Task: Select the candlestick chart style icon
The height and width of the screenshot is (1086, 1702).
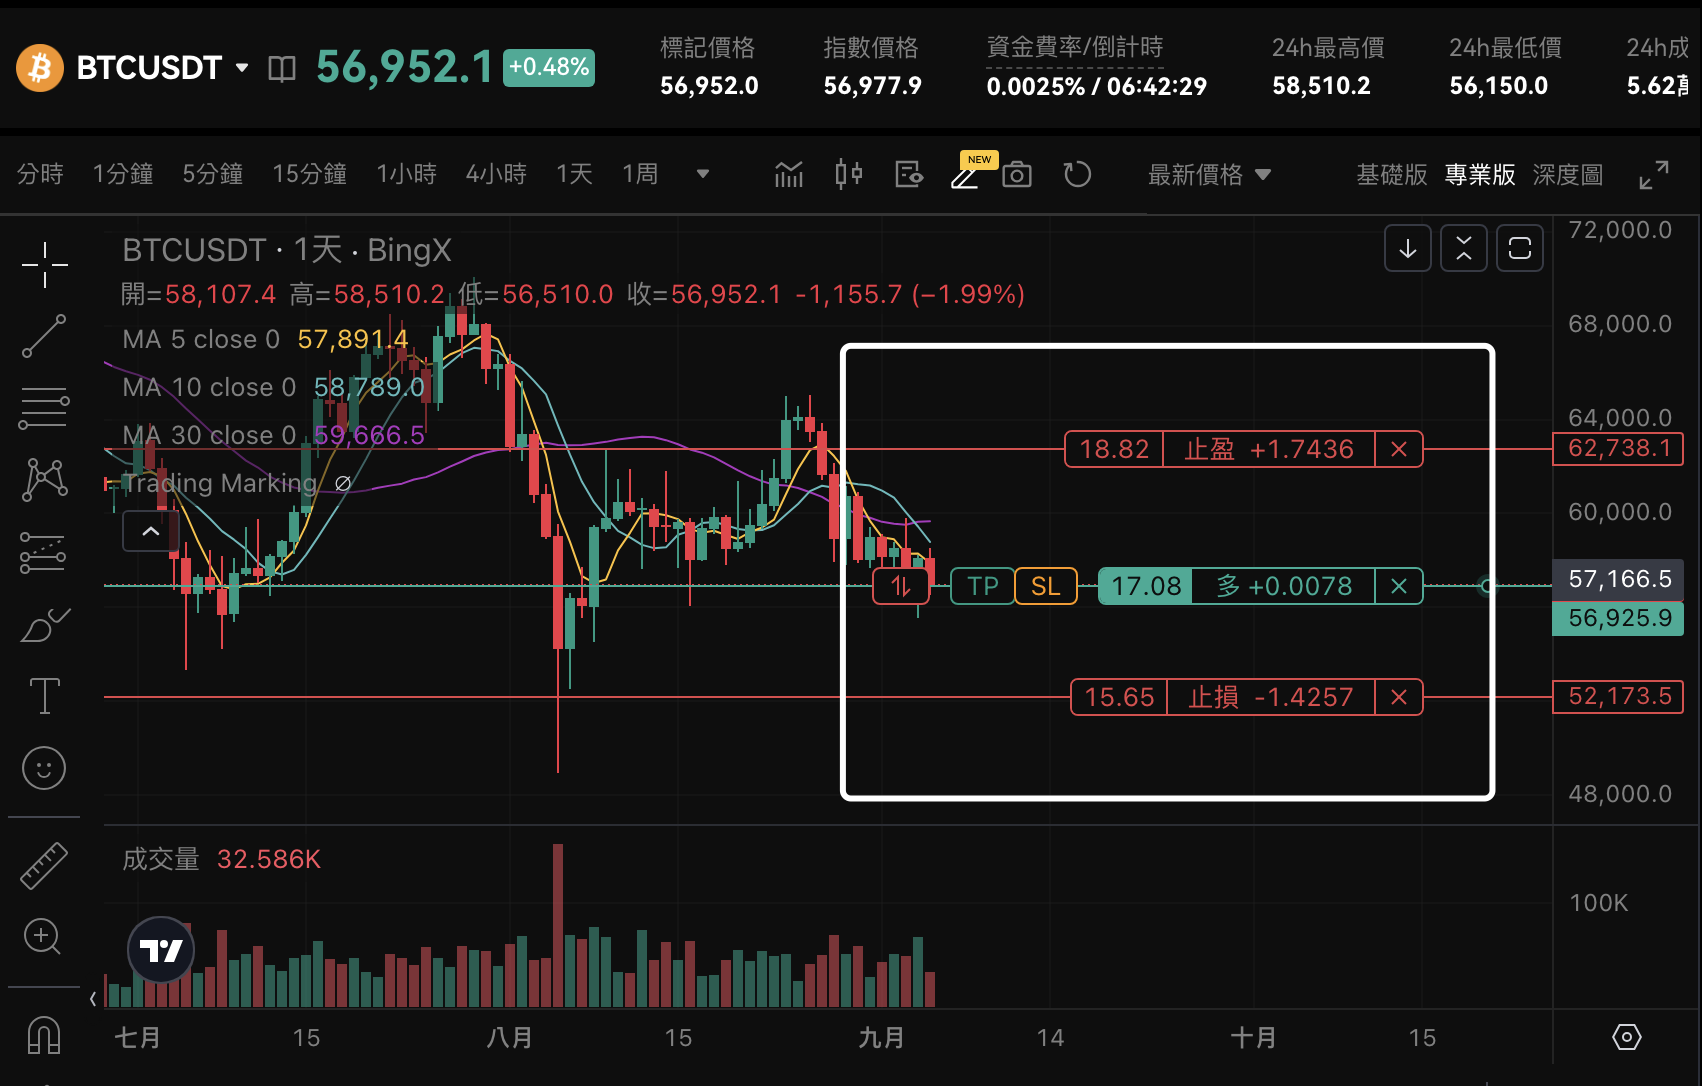Action: click(848, 175)
